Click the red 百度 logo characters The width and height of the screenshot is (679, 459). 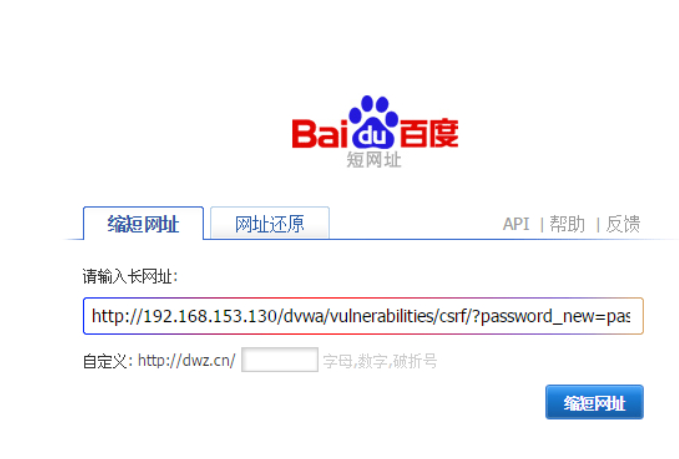tap(429, 133)
